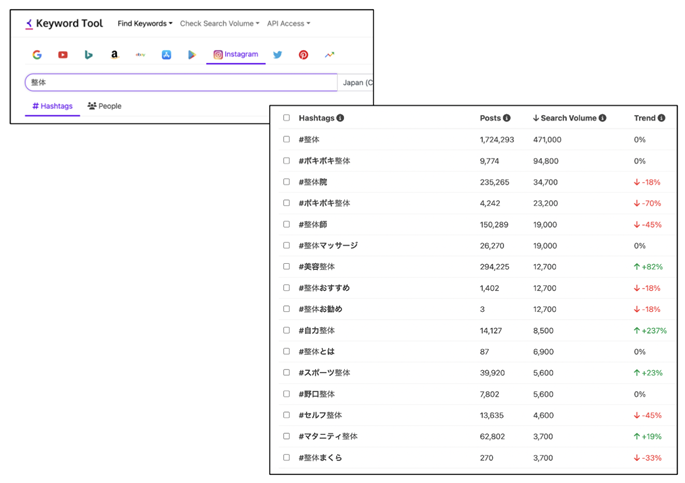Select the Bing platform icon
This screenshot has width=685, height=483.
tap(89, 55)
